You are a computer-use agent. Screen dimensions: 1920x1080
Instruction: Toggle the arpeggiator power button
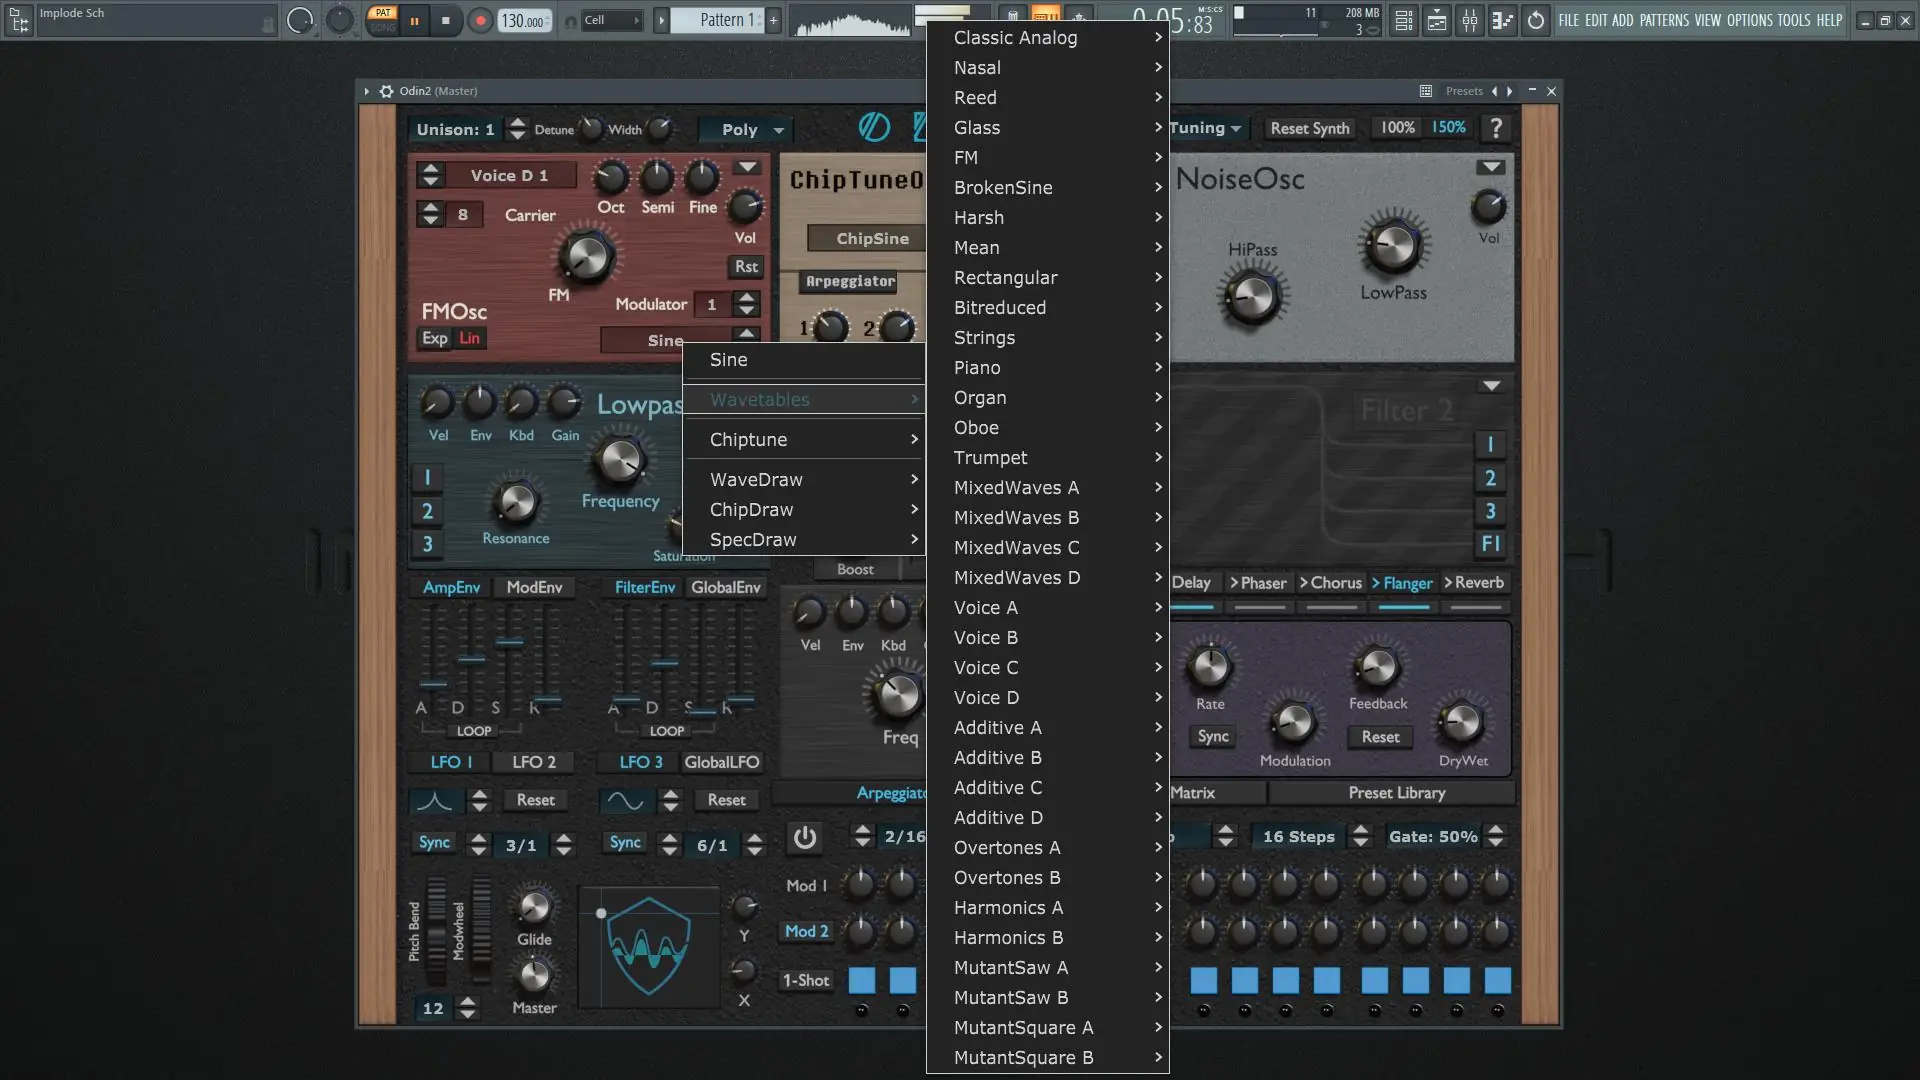(x=805, y=838)
